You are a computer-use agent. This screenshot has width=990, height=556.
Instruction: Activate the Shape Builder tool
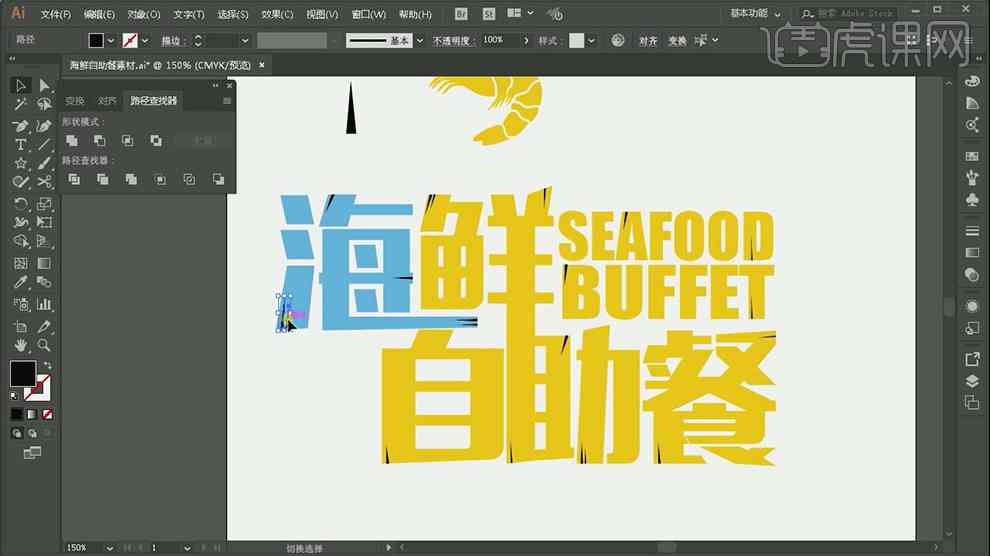(20, 242)
